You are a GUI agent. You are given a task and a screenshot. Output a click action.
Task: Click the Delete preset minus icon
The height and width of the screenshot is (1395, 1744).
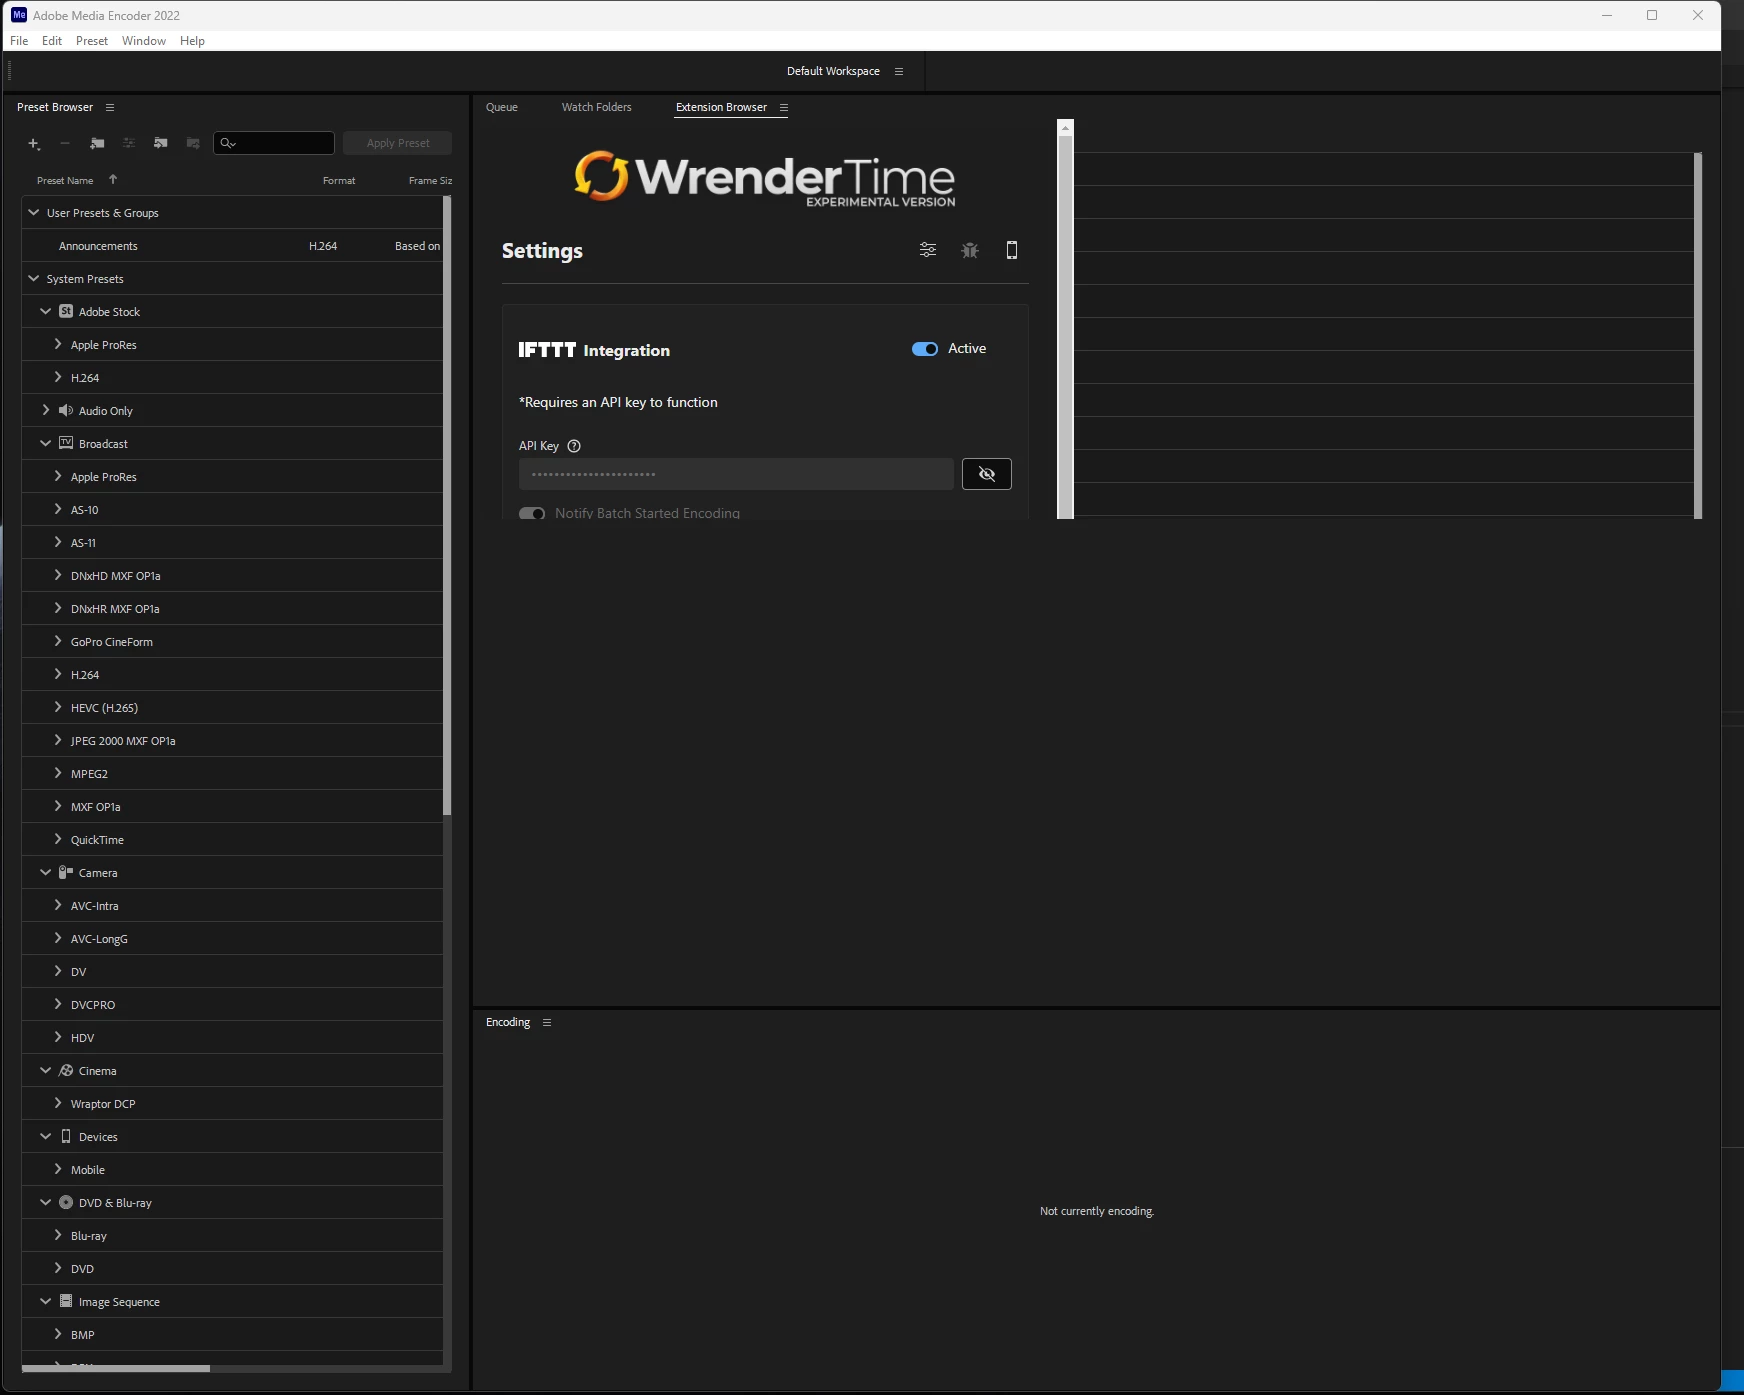(x=65, y=143)
